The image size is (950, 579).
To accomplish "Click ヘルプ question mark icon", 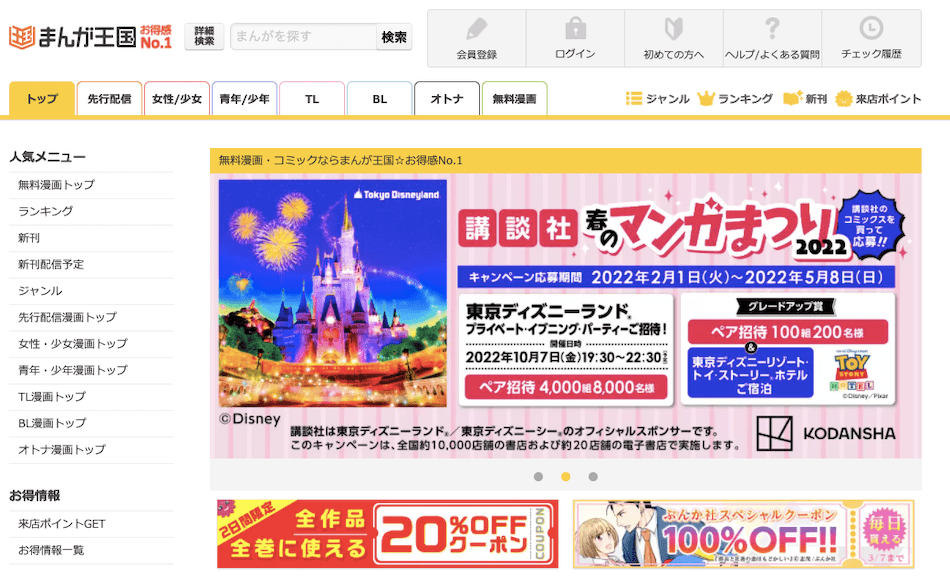I will (x=772, y=28).
